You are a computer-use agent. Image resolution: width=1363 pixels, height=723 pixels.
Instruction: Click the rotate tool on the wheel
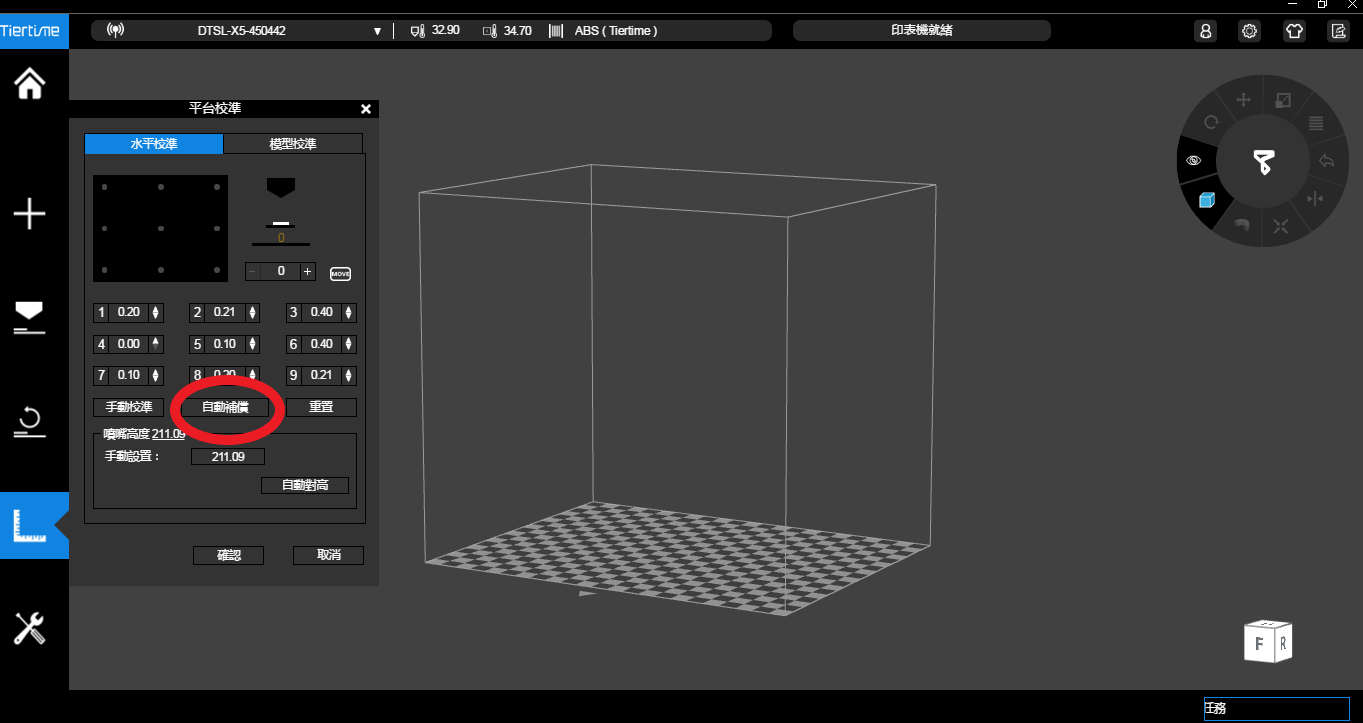(x=1211, y=122)
